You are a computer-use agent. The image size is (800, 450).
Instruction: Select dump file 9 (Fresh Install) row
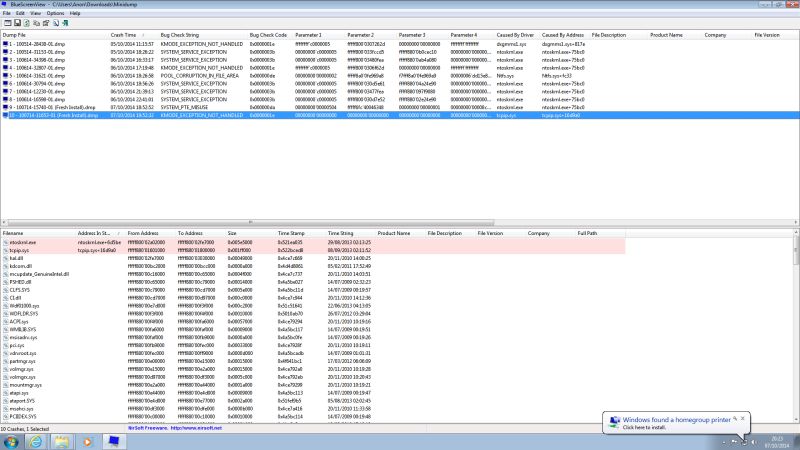[400, 108]
